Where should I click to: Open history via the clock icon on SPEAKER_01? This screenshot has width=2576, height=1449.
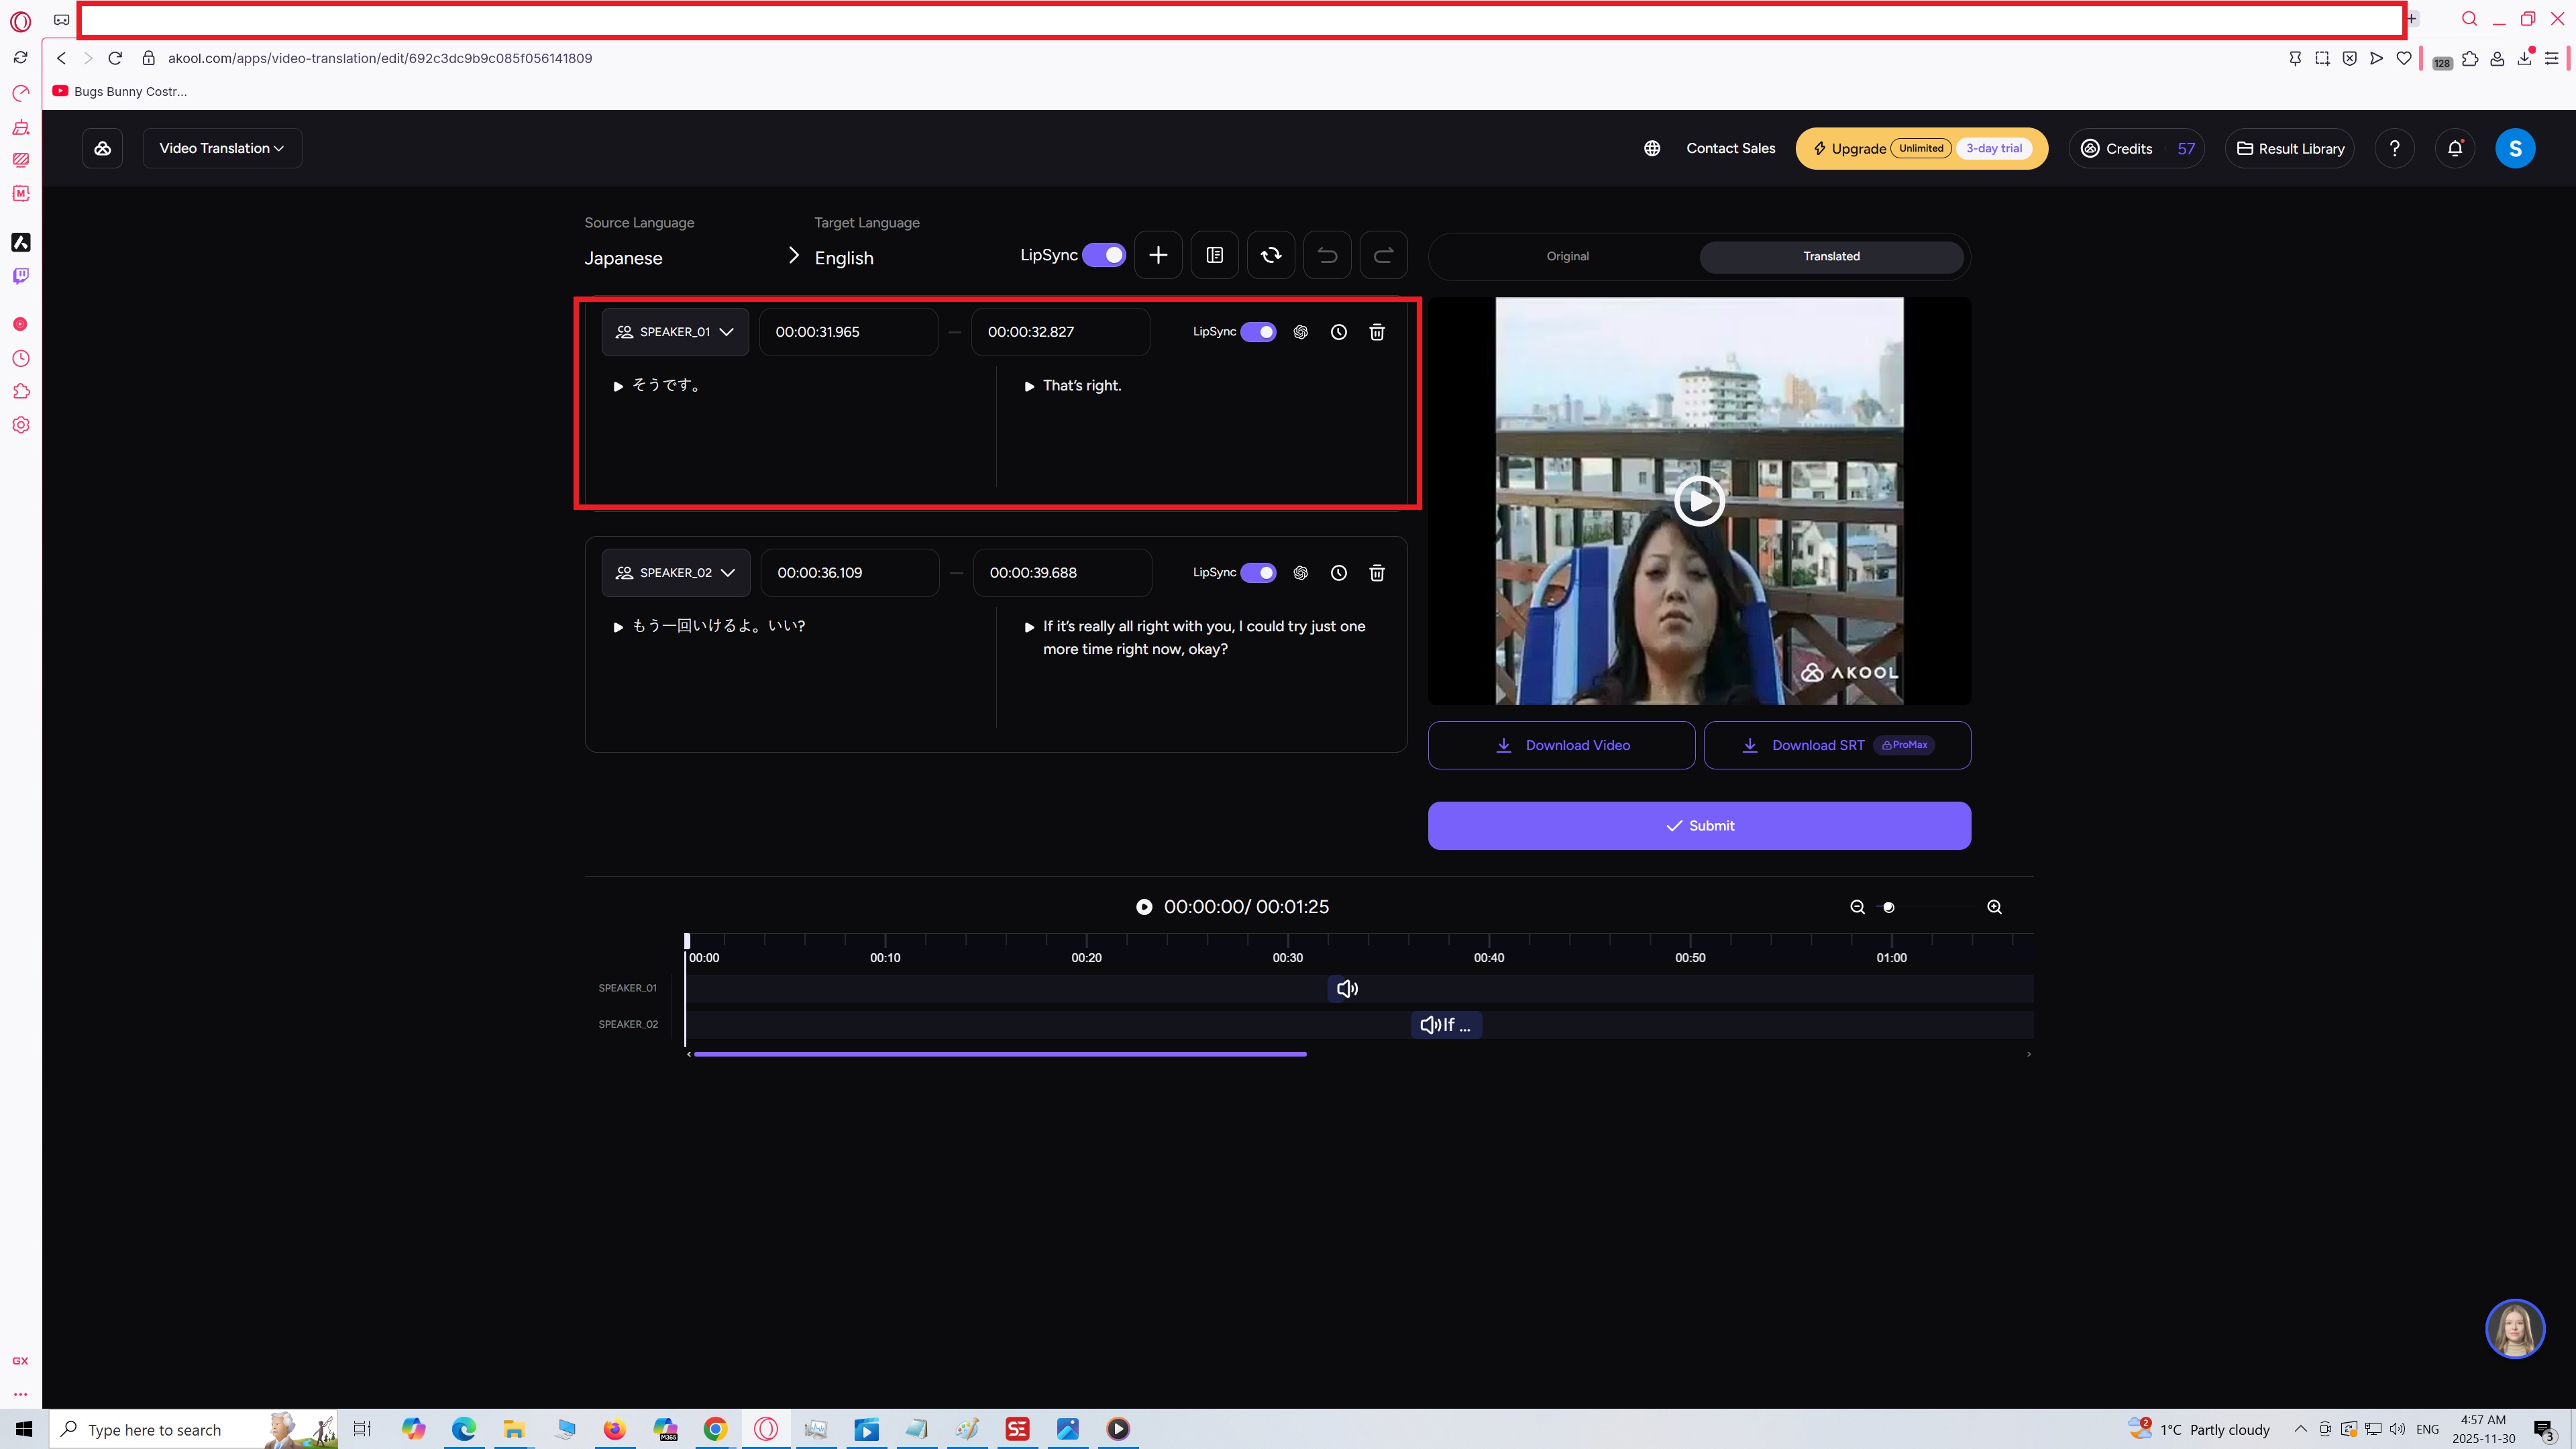[x=1339, y=331]
